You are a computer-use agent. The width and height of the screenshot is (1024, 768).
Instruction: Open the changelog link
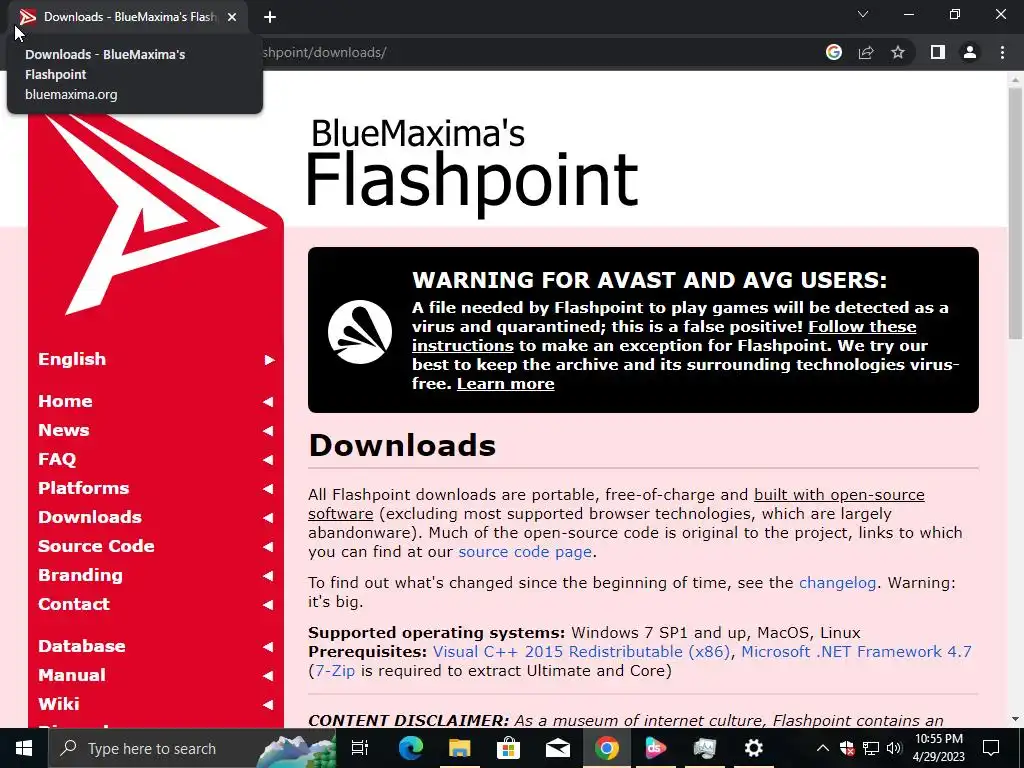pyautogui.click(x=837, y=583)
